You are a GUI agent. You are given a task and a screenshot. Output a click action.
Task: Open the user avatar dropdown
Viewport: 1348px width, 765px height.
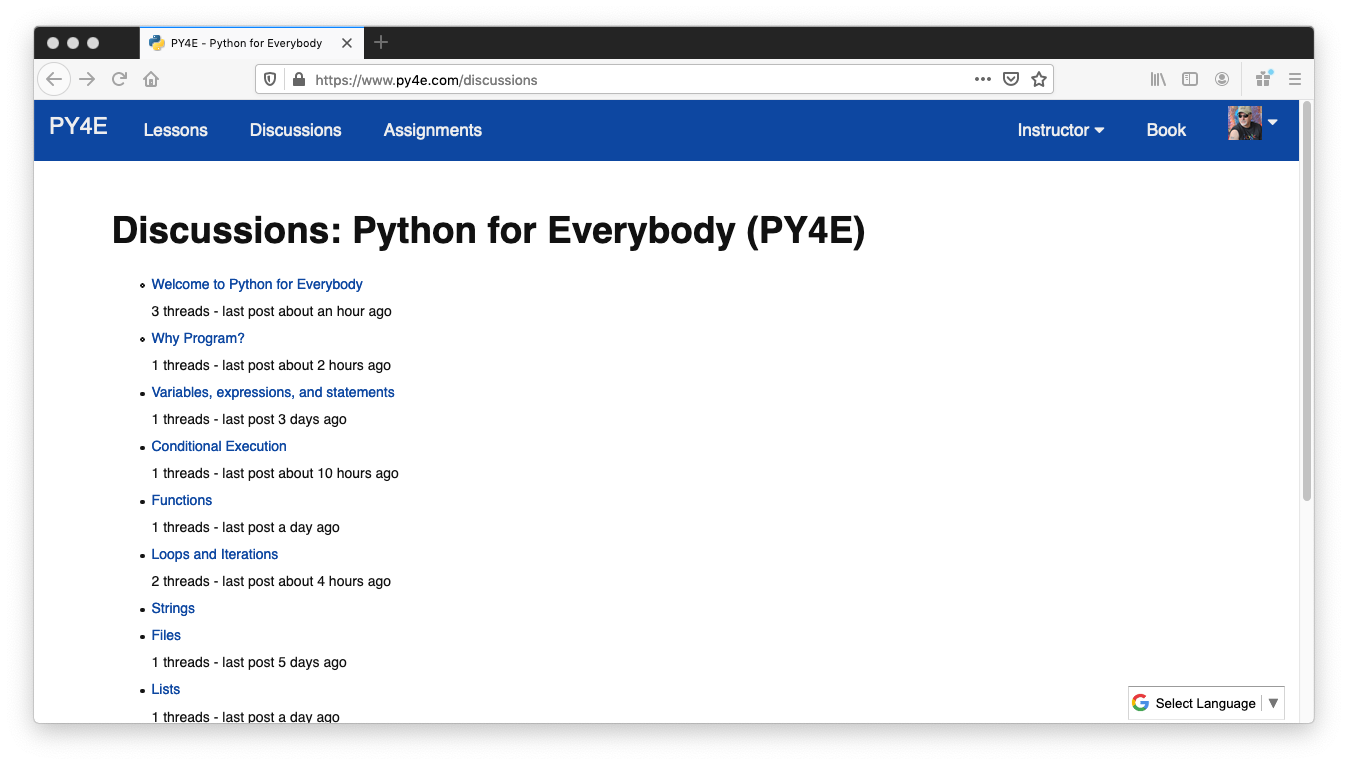(x=1252, y=123)
